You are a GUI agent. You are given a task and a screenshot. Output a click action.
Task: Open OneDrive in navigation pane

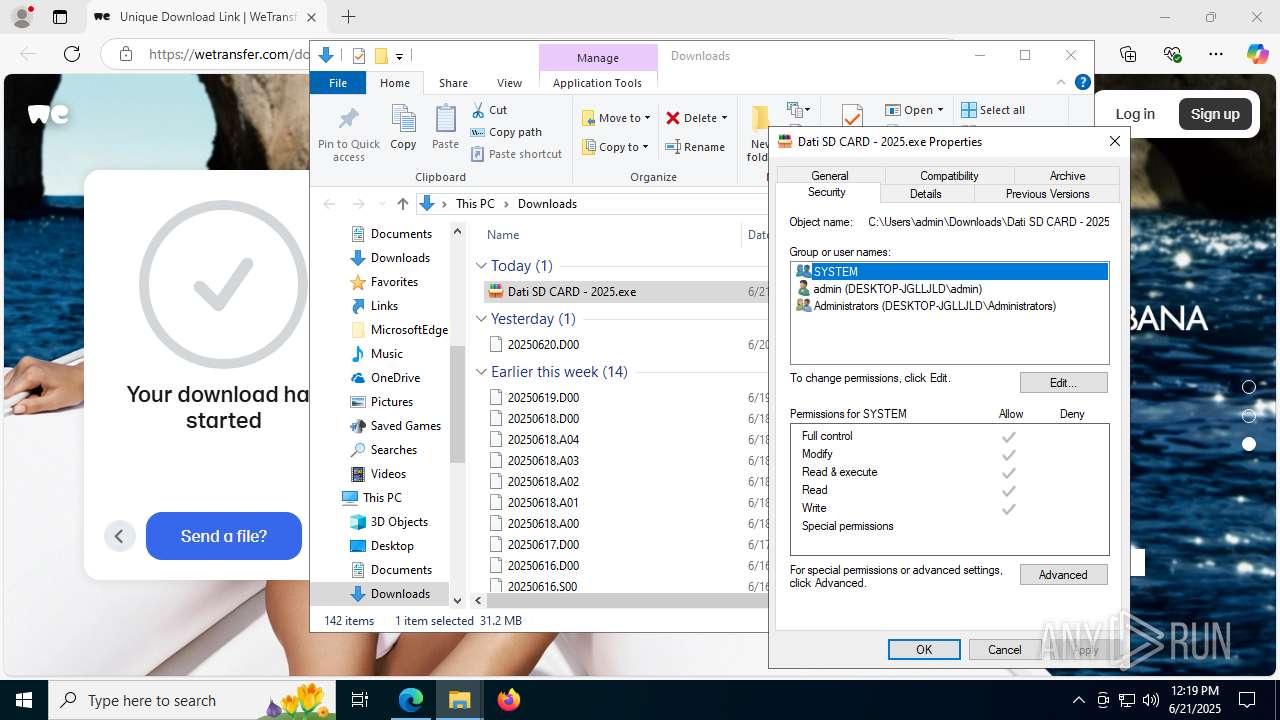point(394,378)
